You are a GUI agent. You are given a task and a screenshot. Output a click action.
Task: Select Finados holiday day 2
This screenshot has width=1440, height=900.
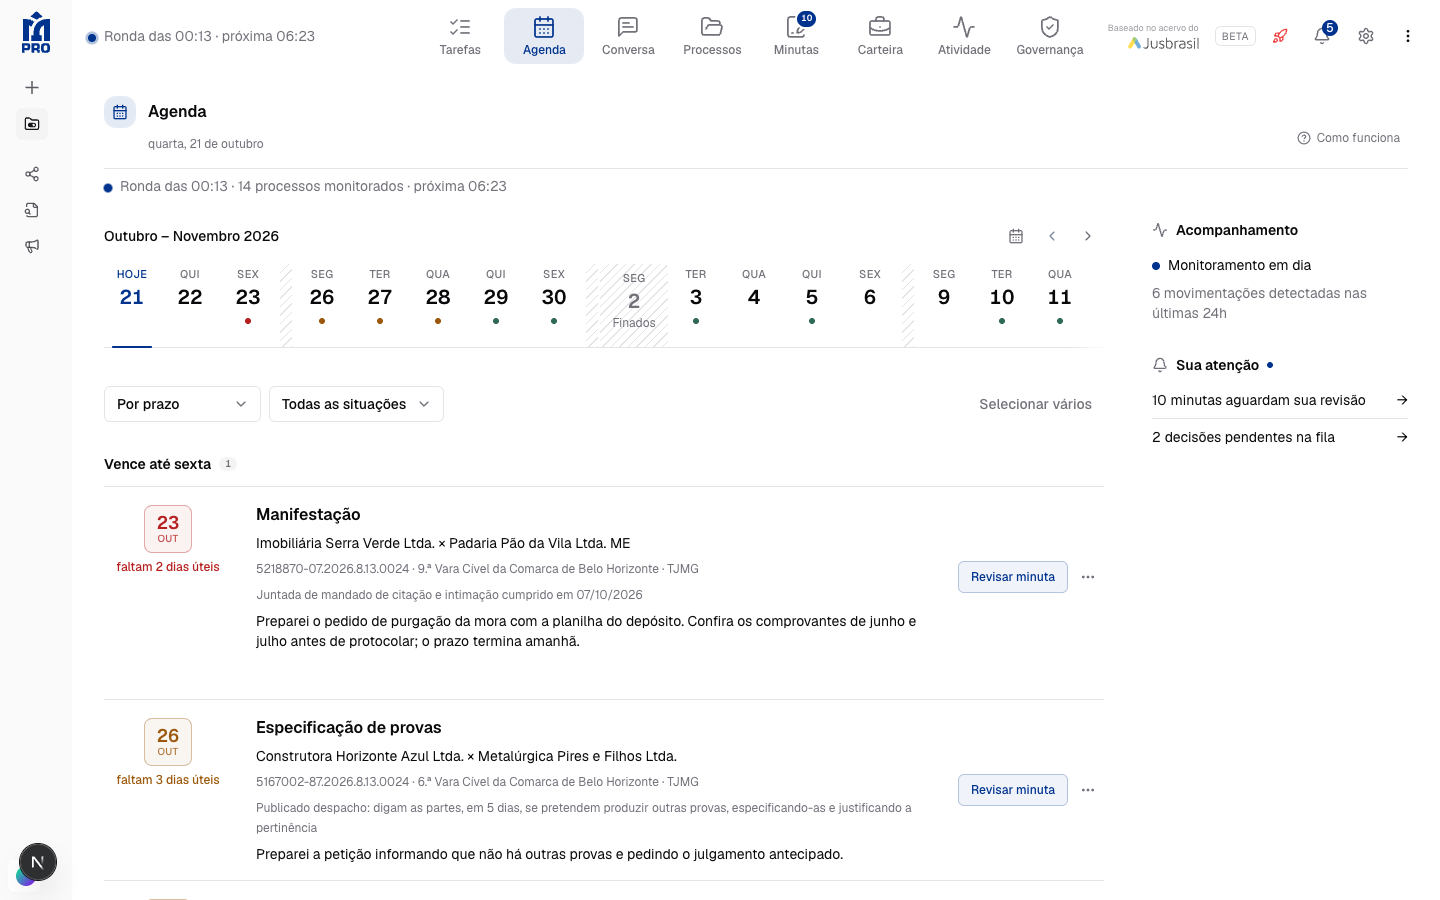634,303
